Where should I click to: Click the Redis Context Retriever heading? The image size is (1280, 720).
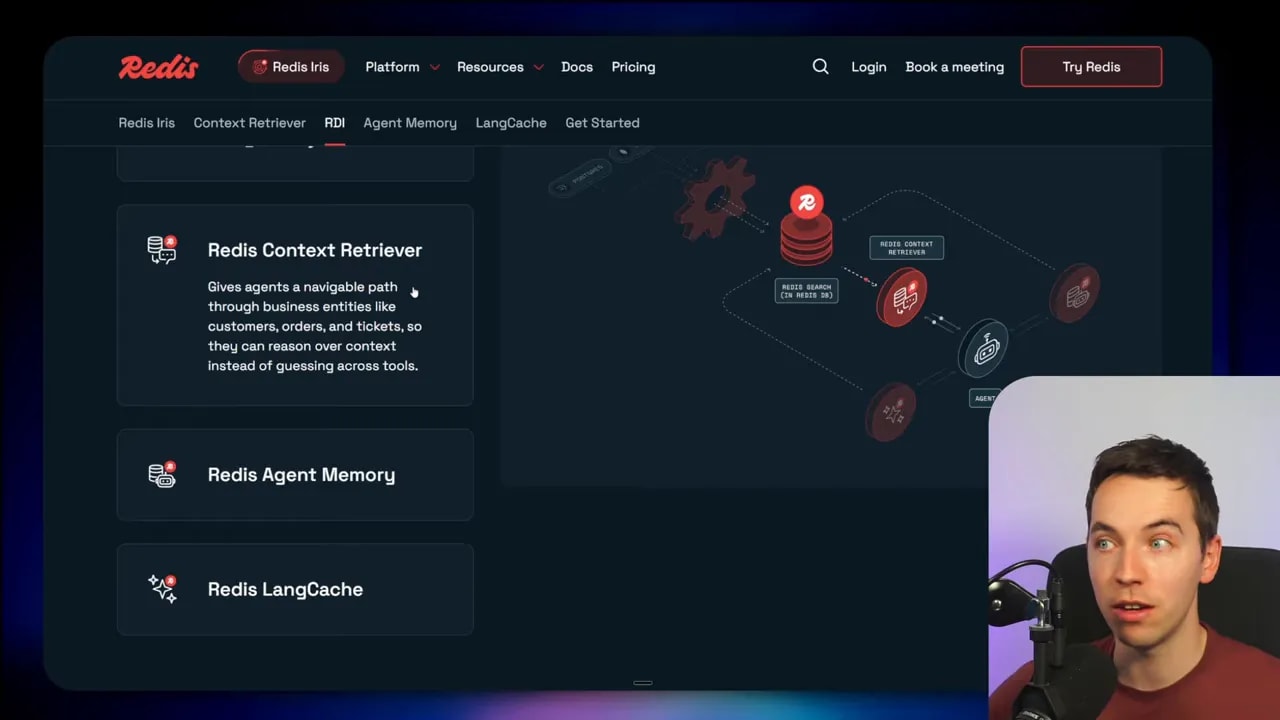[x=315, y=250]
